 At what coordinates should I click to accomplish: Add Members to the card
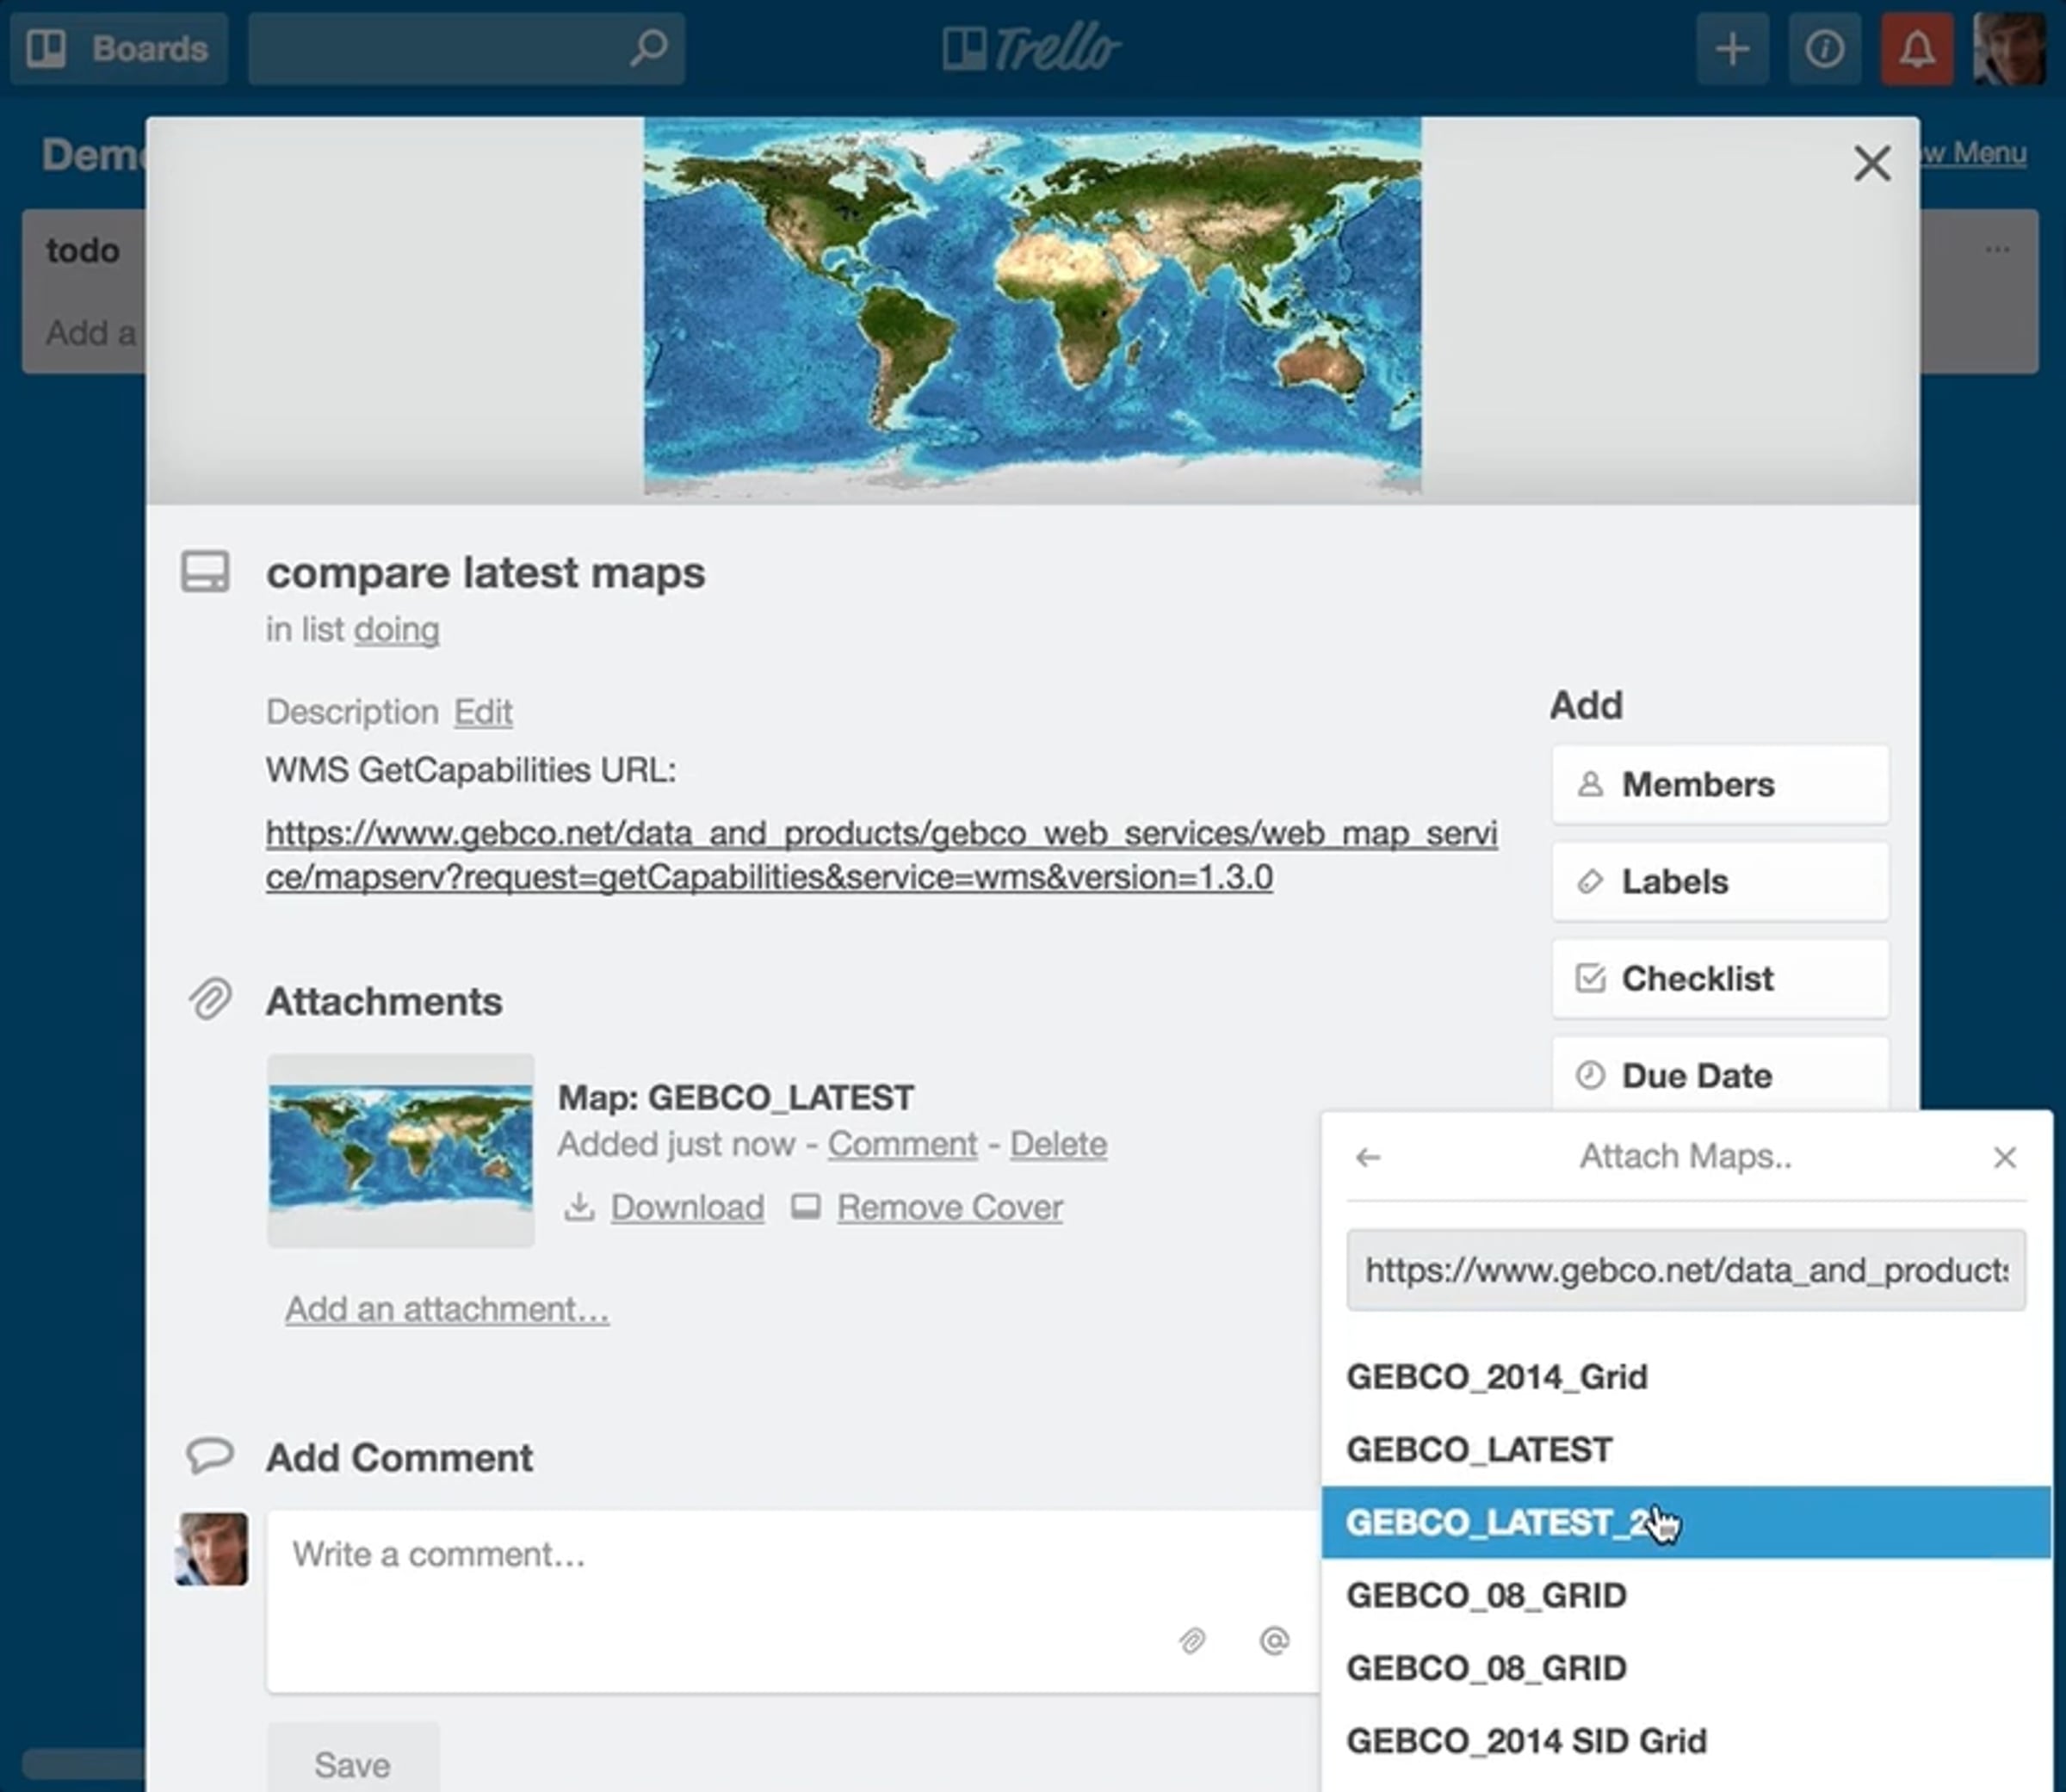pos(1720,785)
